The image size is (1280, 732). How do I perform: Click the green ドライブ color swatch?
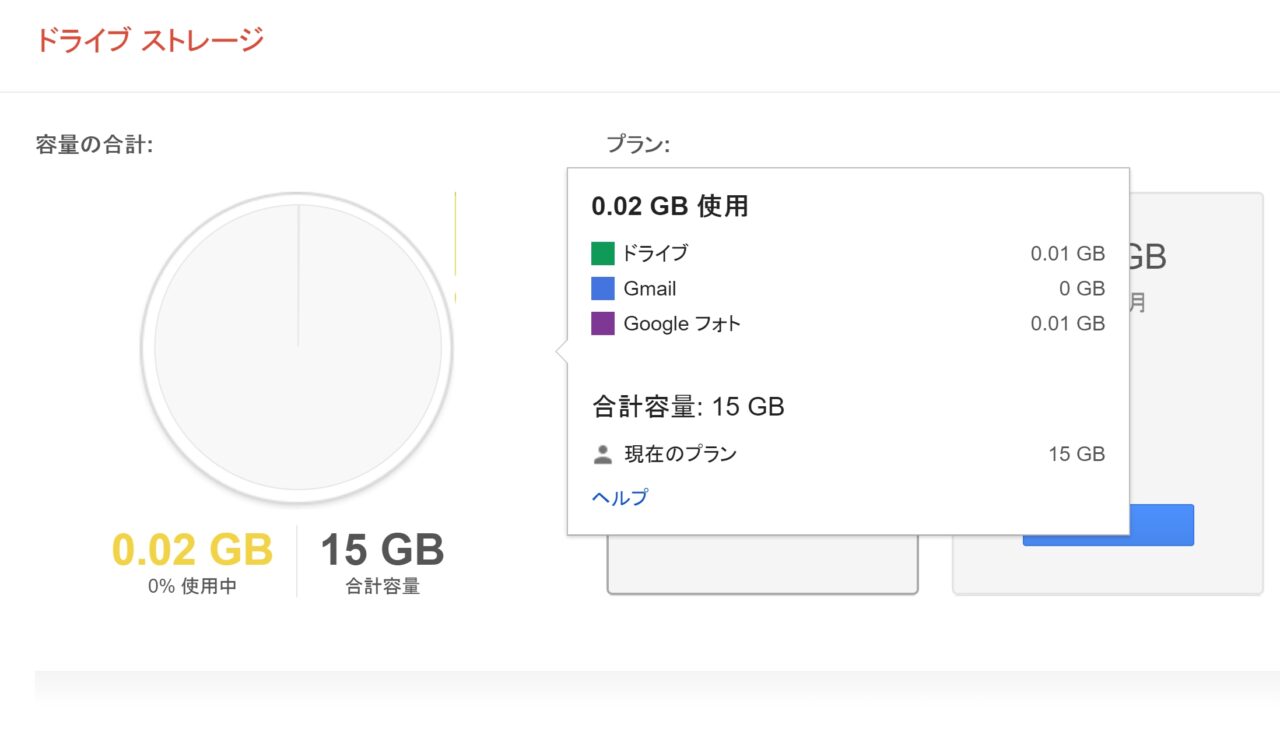[x=602, y=253]
